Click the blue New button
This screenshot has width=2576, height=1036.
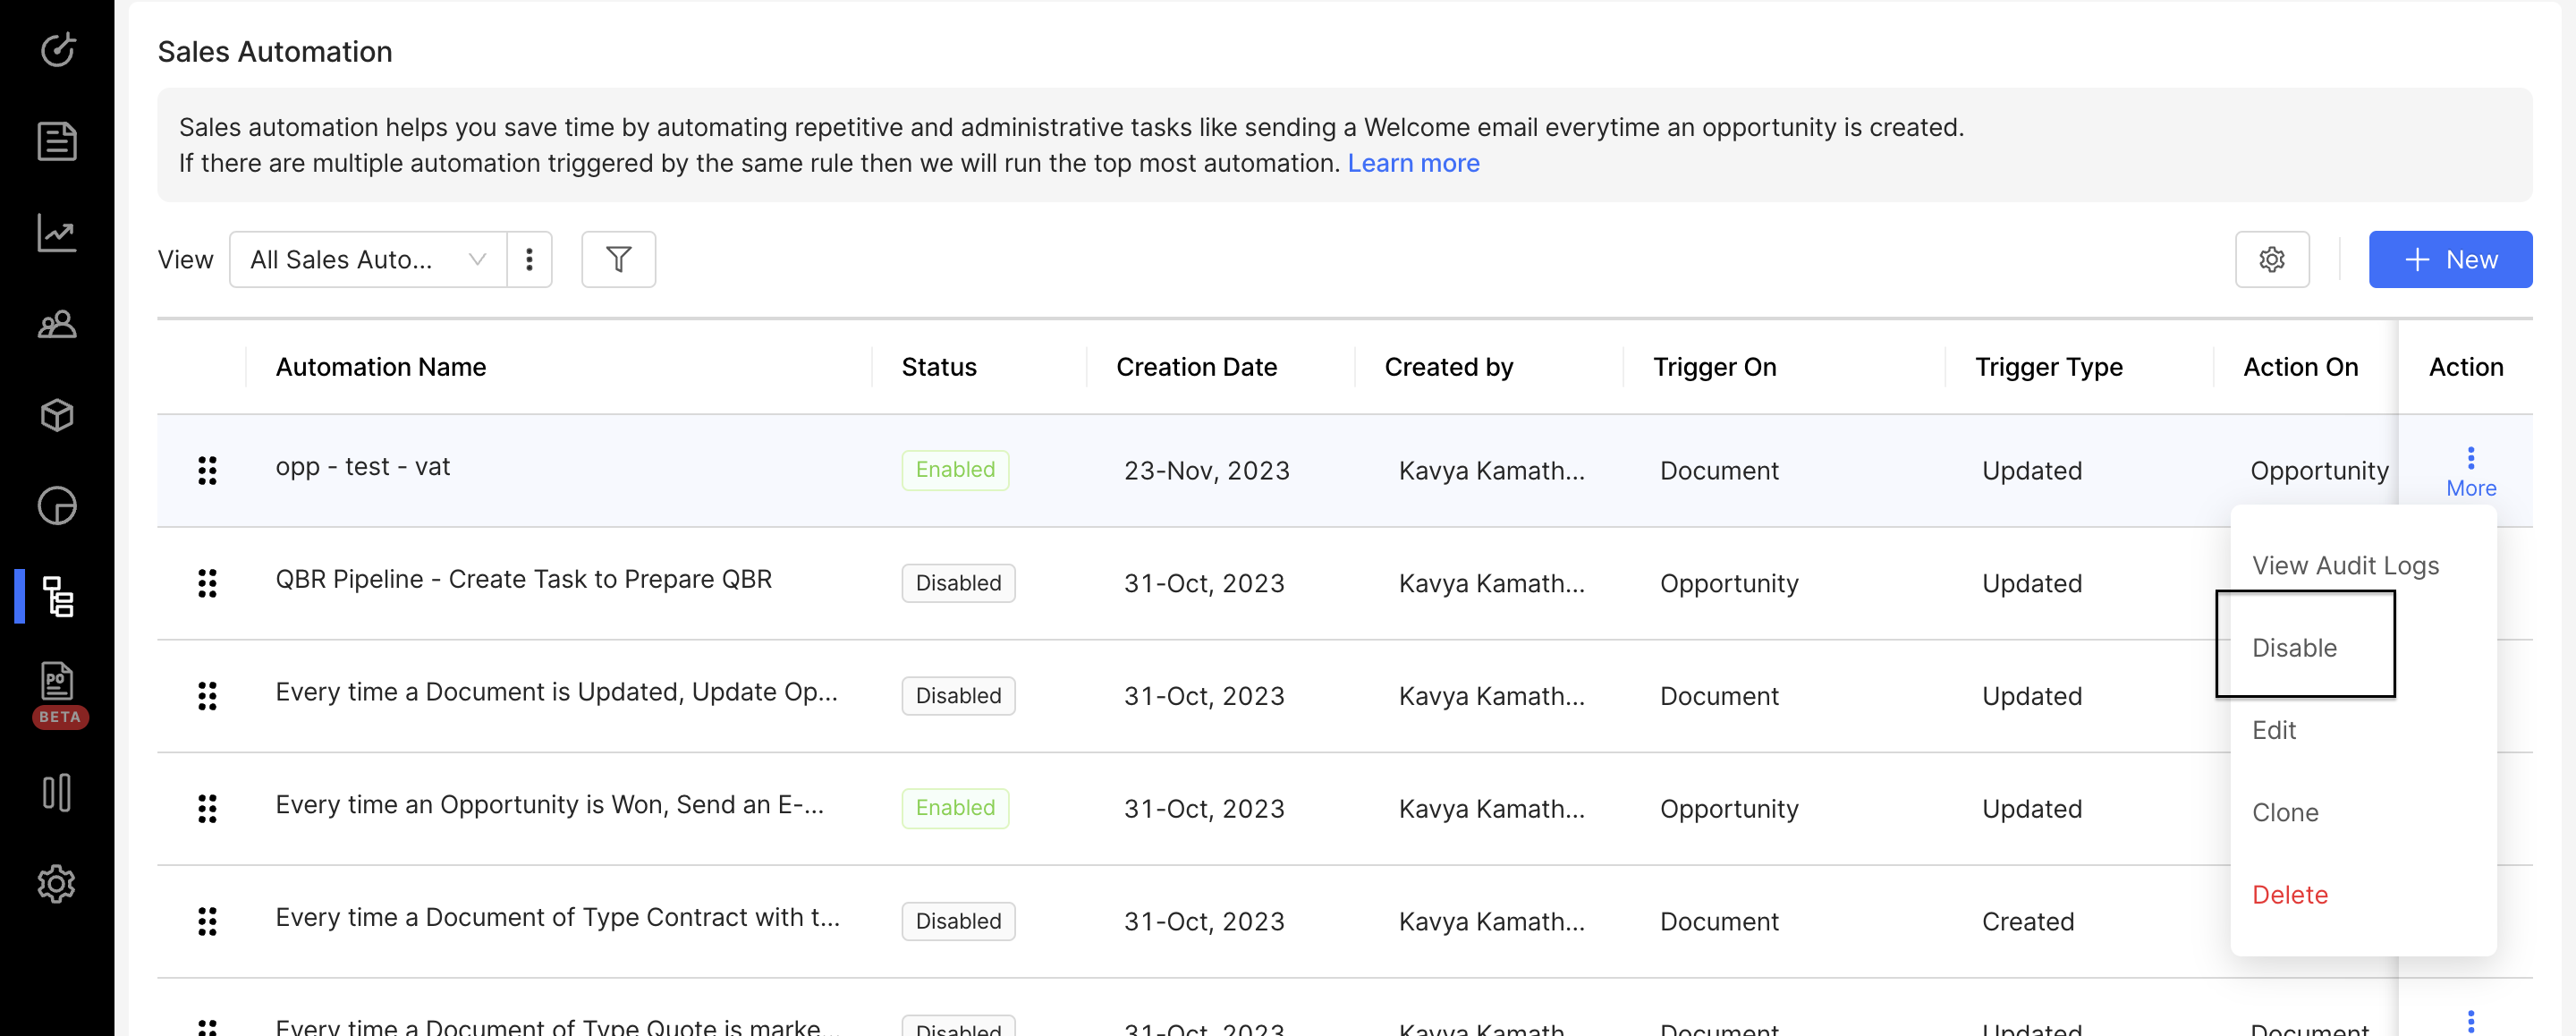[2449, 260]
